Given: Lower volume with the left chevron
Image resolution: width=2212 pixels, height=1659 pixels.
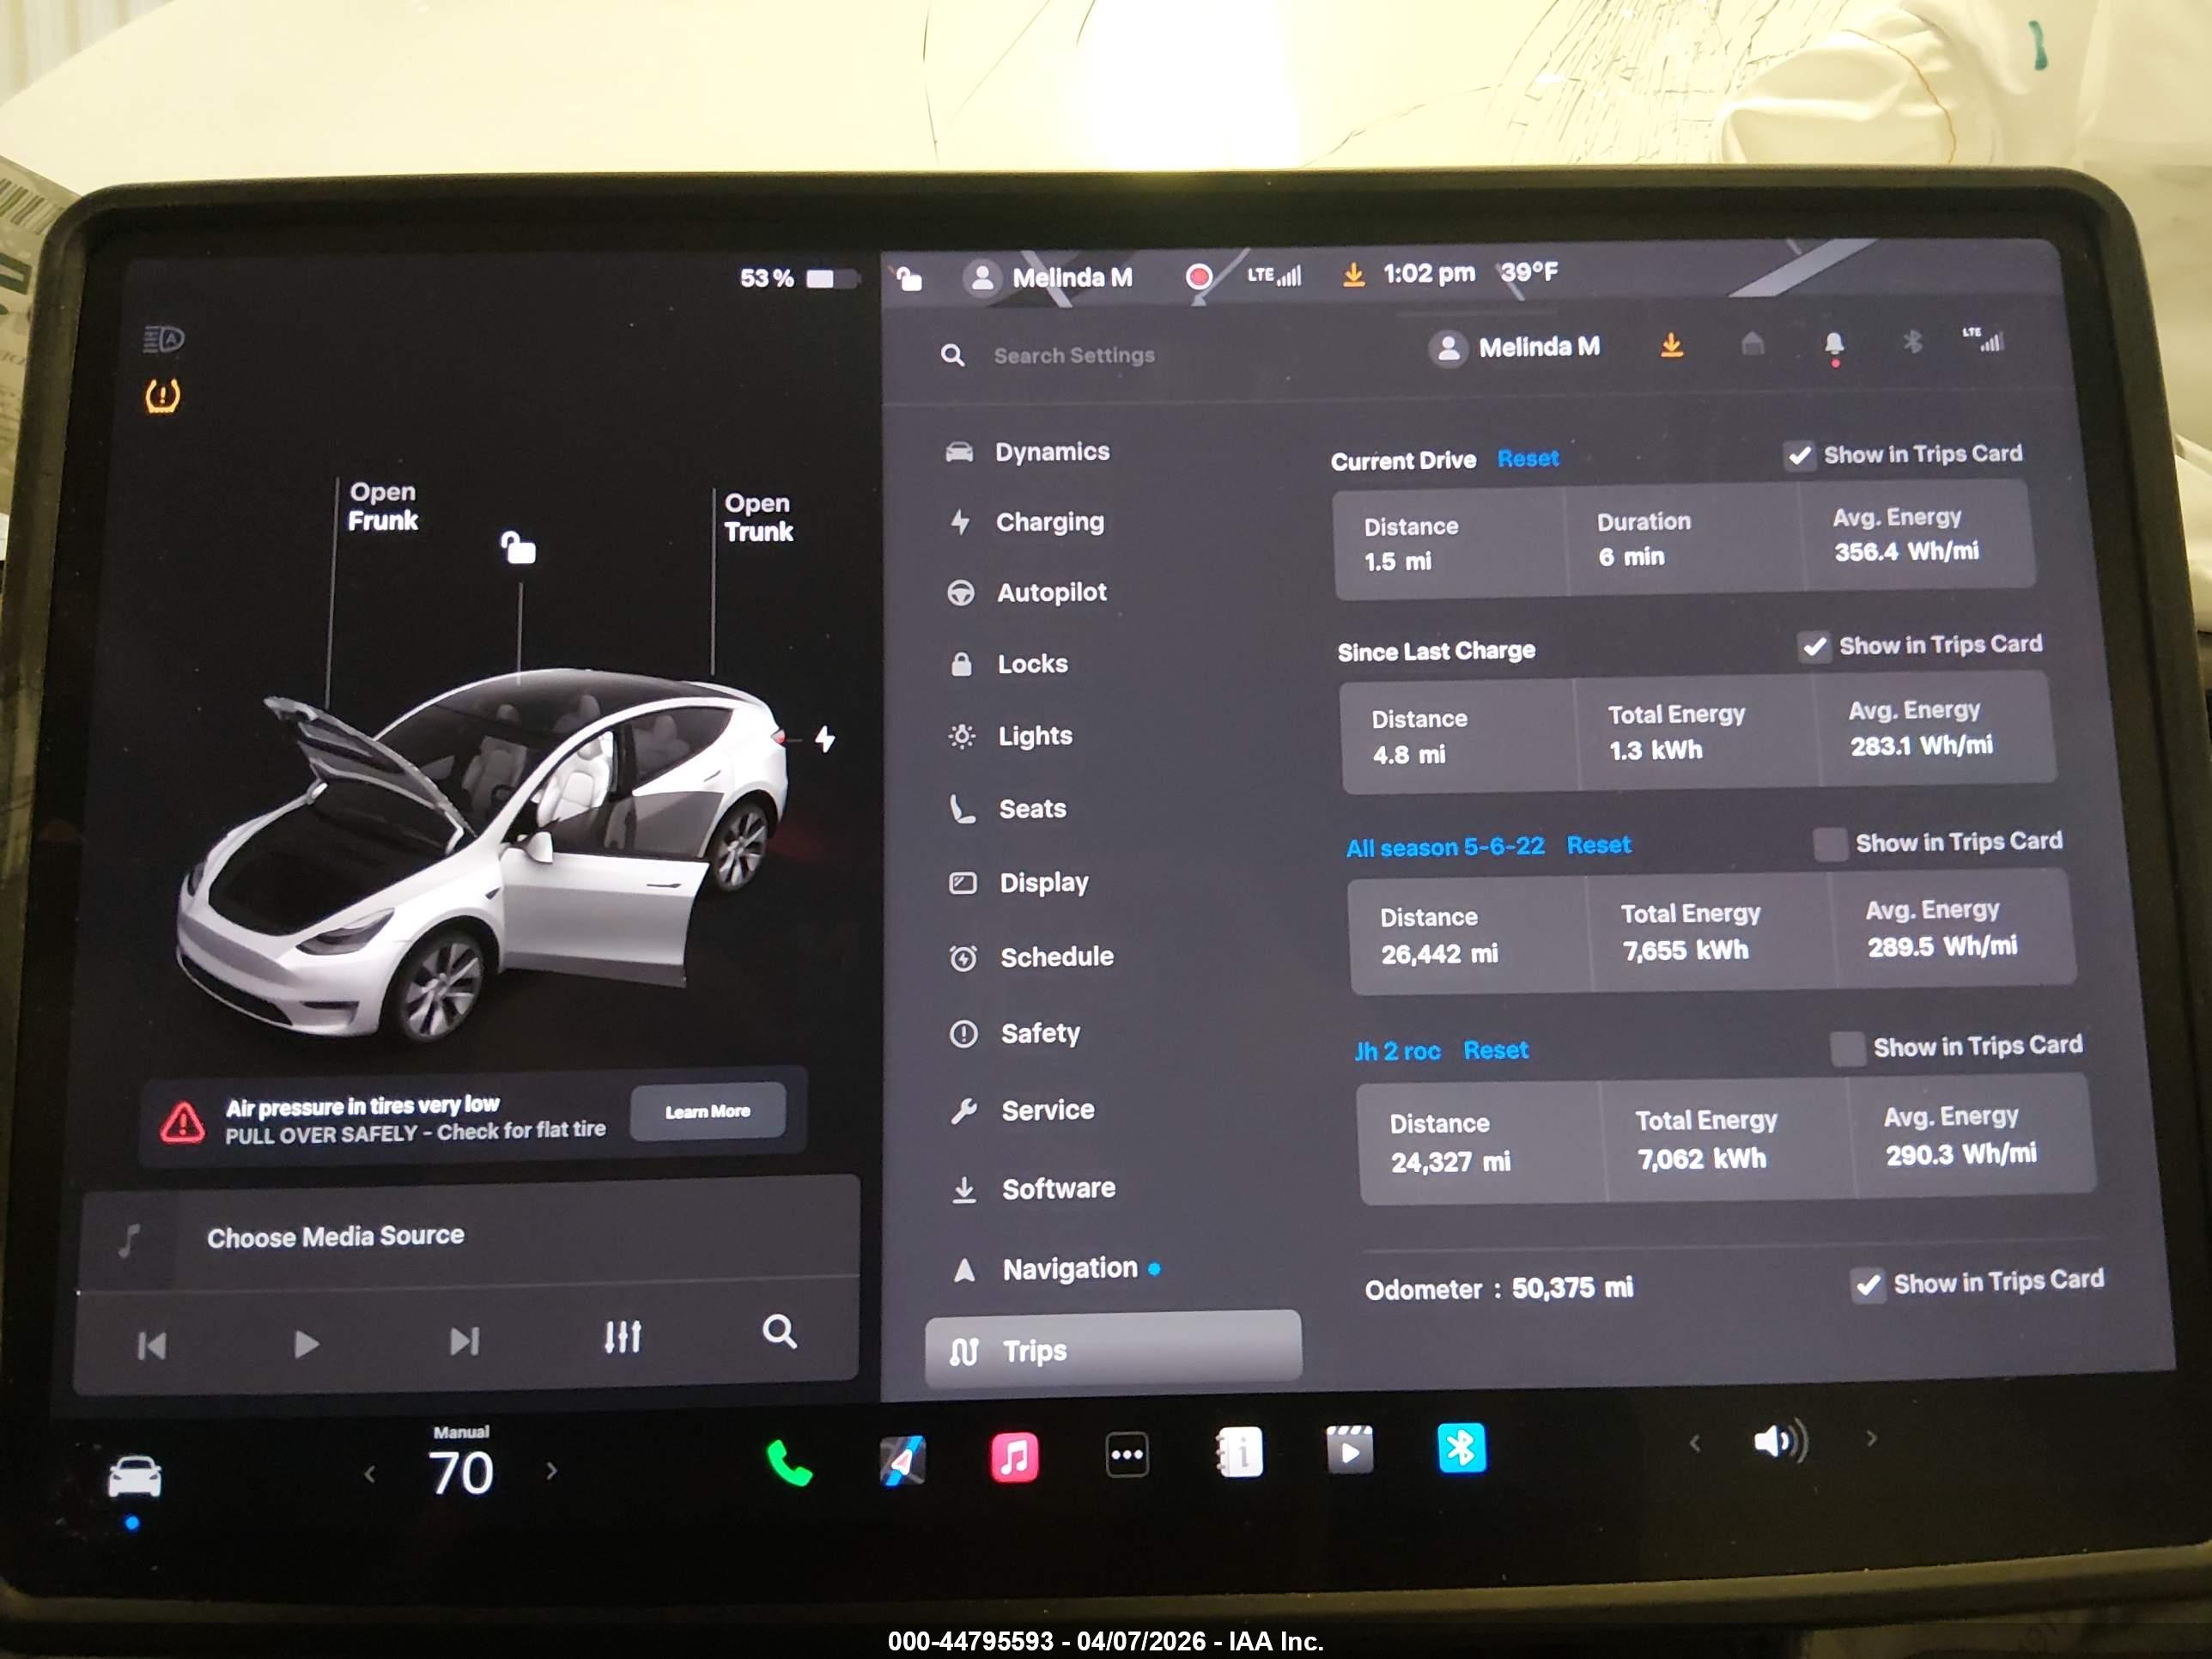Looking at the screenshot, I should (x=1694, y=1443).
